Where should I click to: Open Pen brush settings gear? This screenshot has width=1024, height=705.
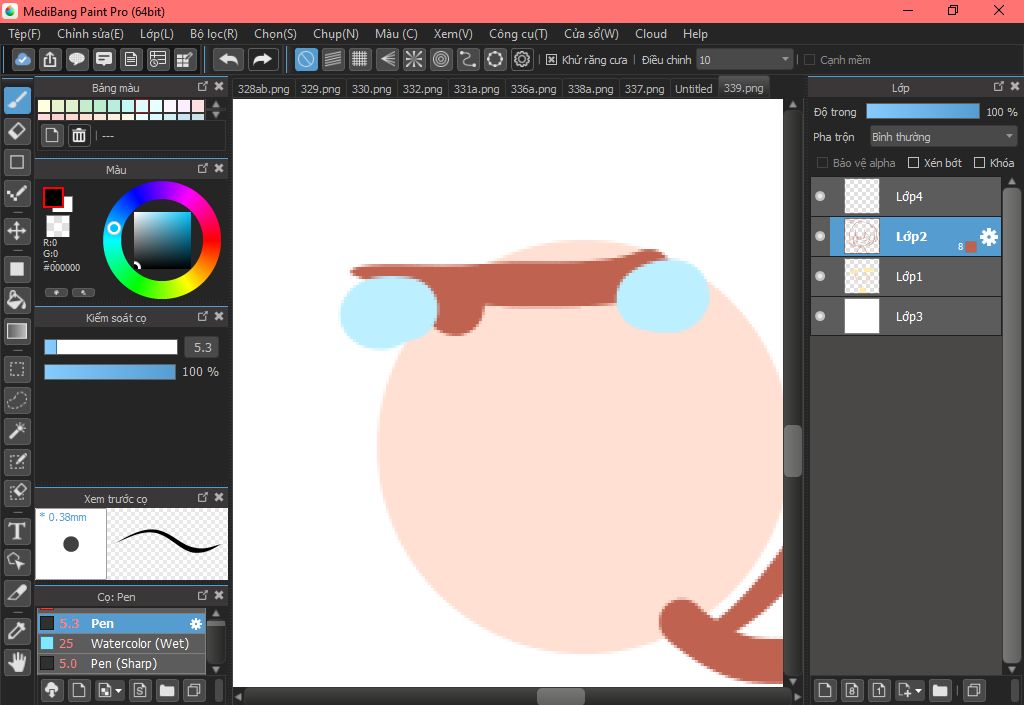(x=195, y=623)
